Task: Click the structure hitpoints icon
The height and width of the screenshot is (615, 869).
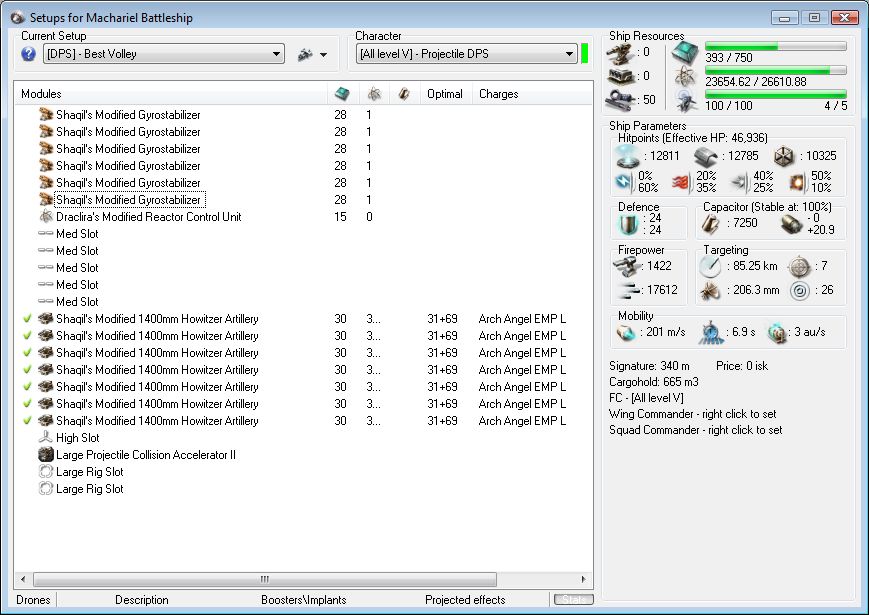Action: [x=784, y=156]
